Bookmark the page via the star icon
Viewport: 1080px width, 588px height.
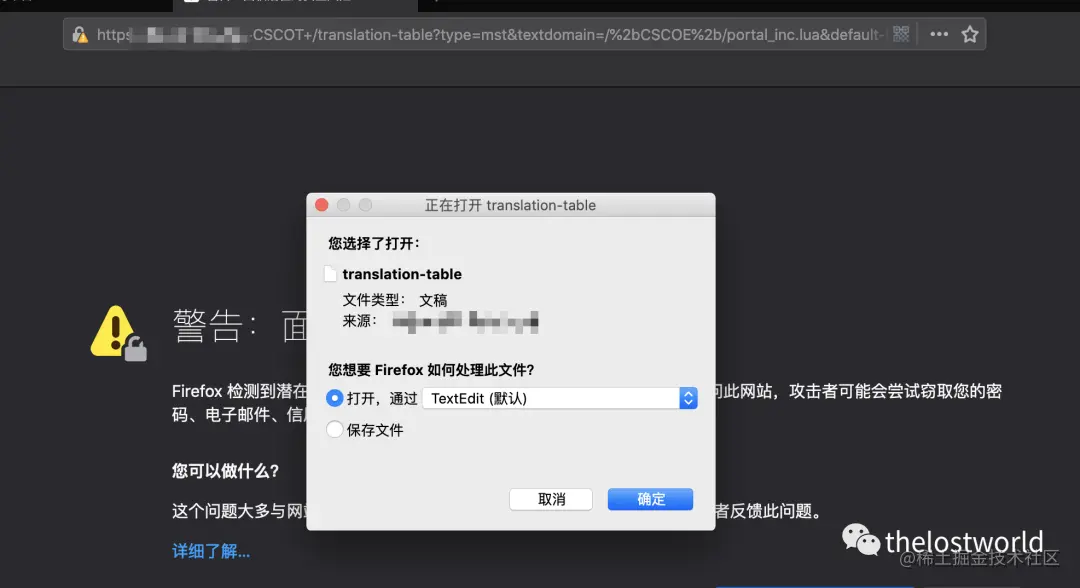coord(969,33)
